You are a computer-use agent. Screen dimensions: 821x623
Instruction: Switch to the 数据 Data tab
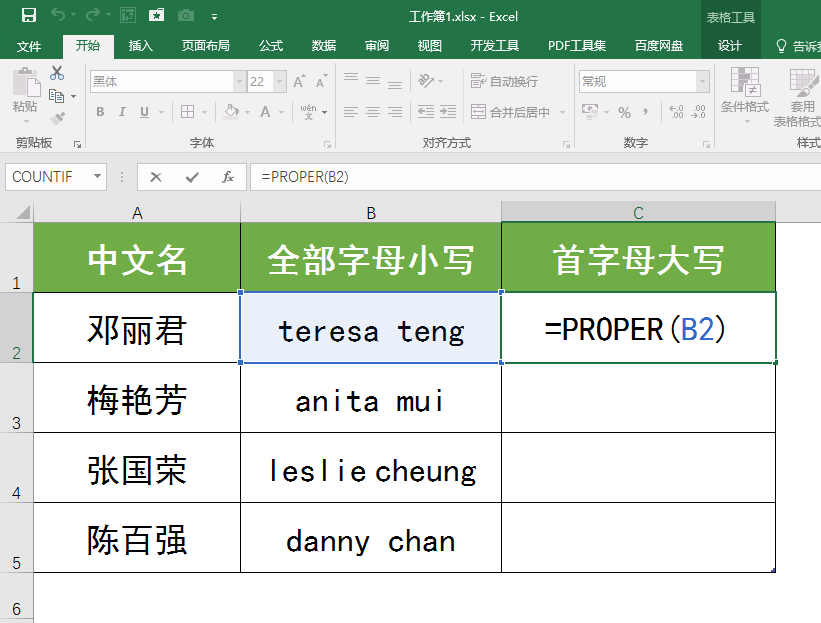(324, 46)
